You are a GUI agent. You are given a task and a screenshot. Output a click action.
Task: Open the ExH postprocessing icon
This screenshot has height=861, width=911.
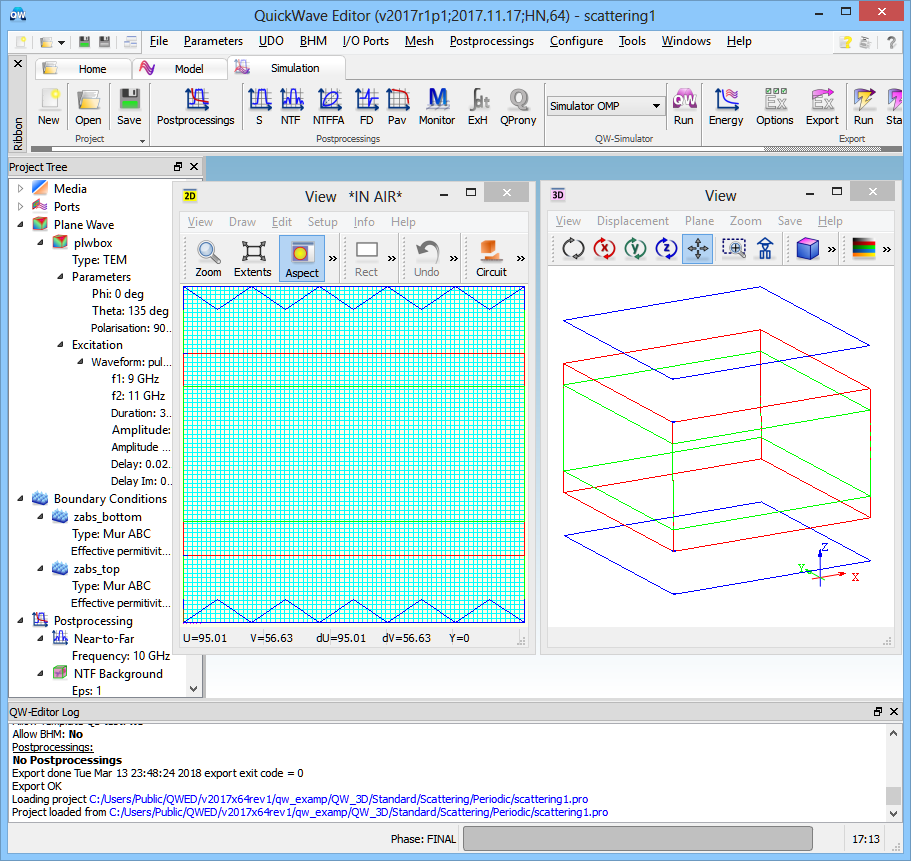point(479,106)
